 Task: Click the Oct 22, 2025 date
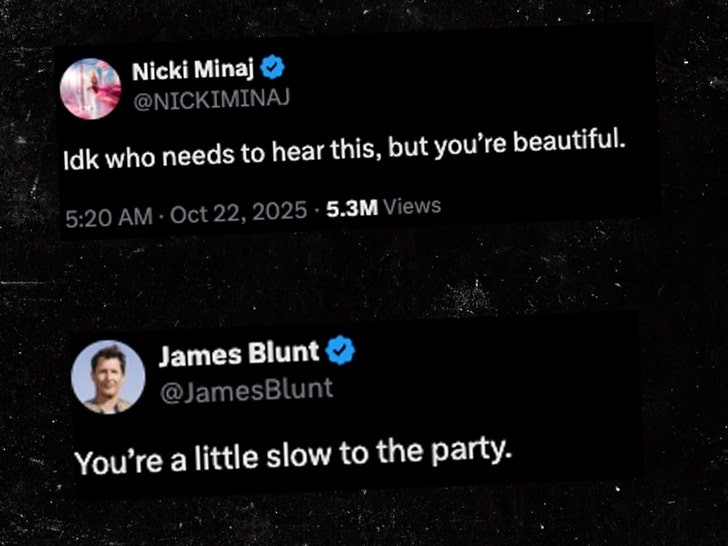pyautogui.click(x=239, y=213)
